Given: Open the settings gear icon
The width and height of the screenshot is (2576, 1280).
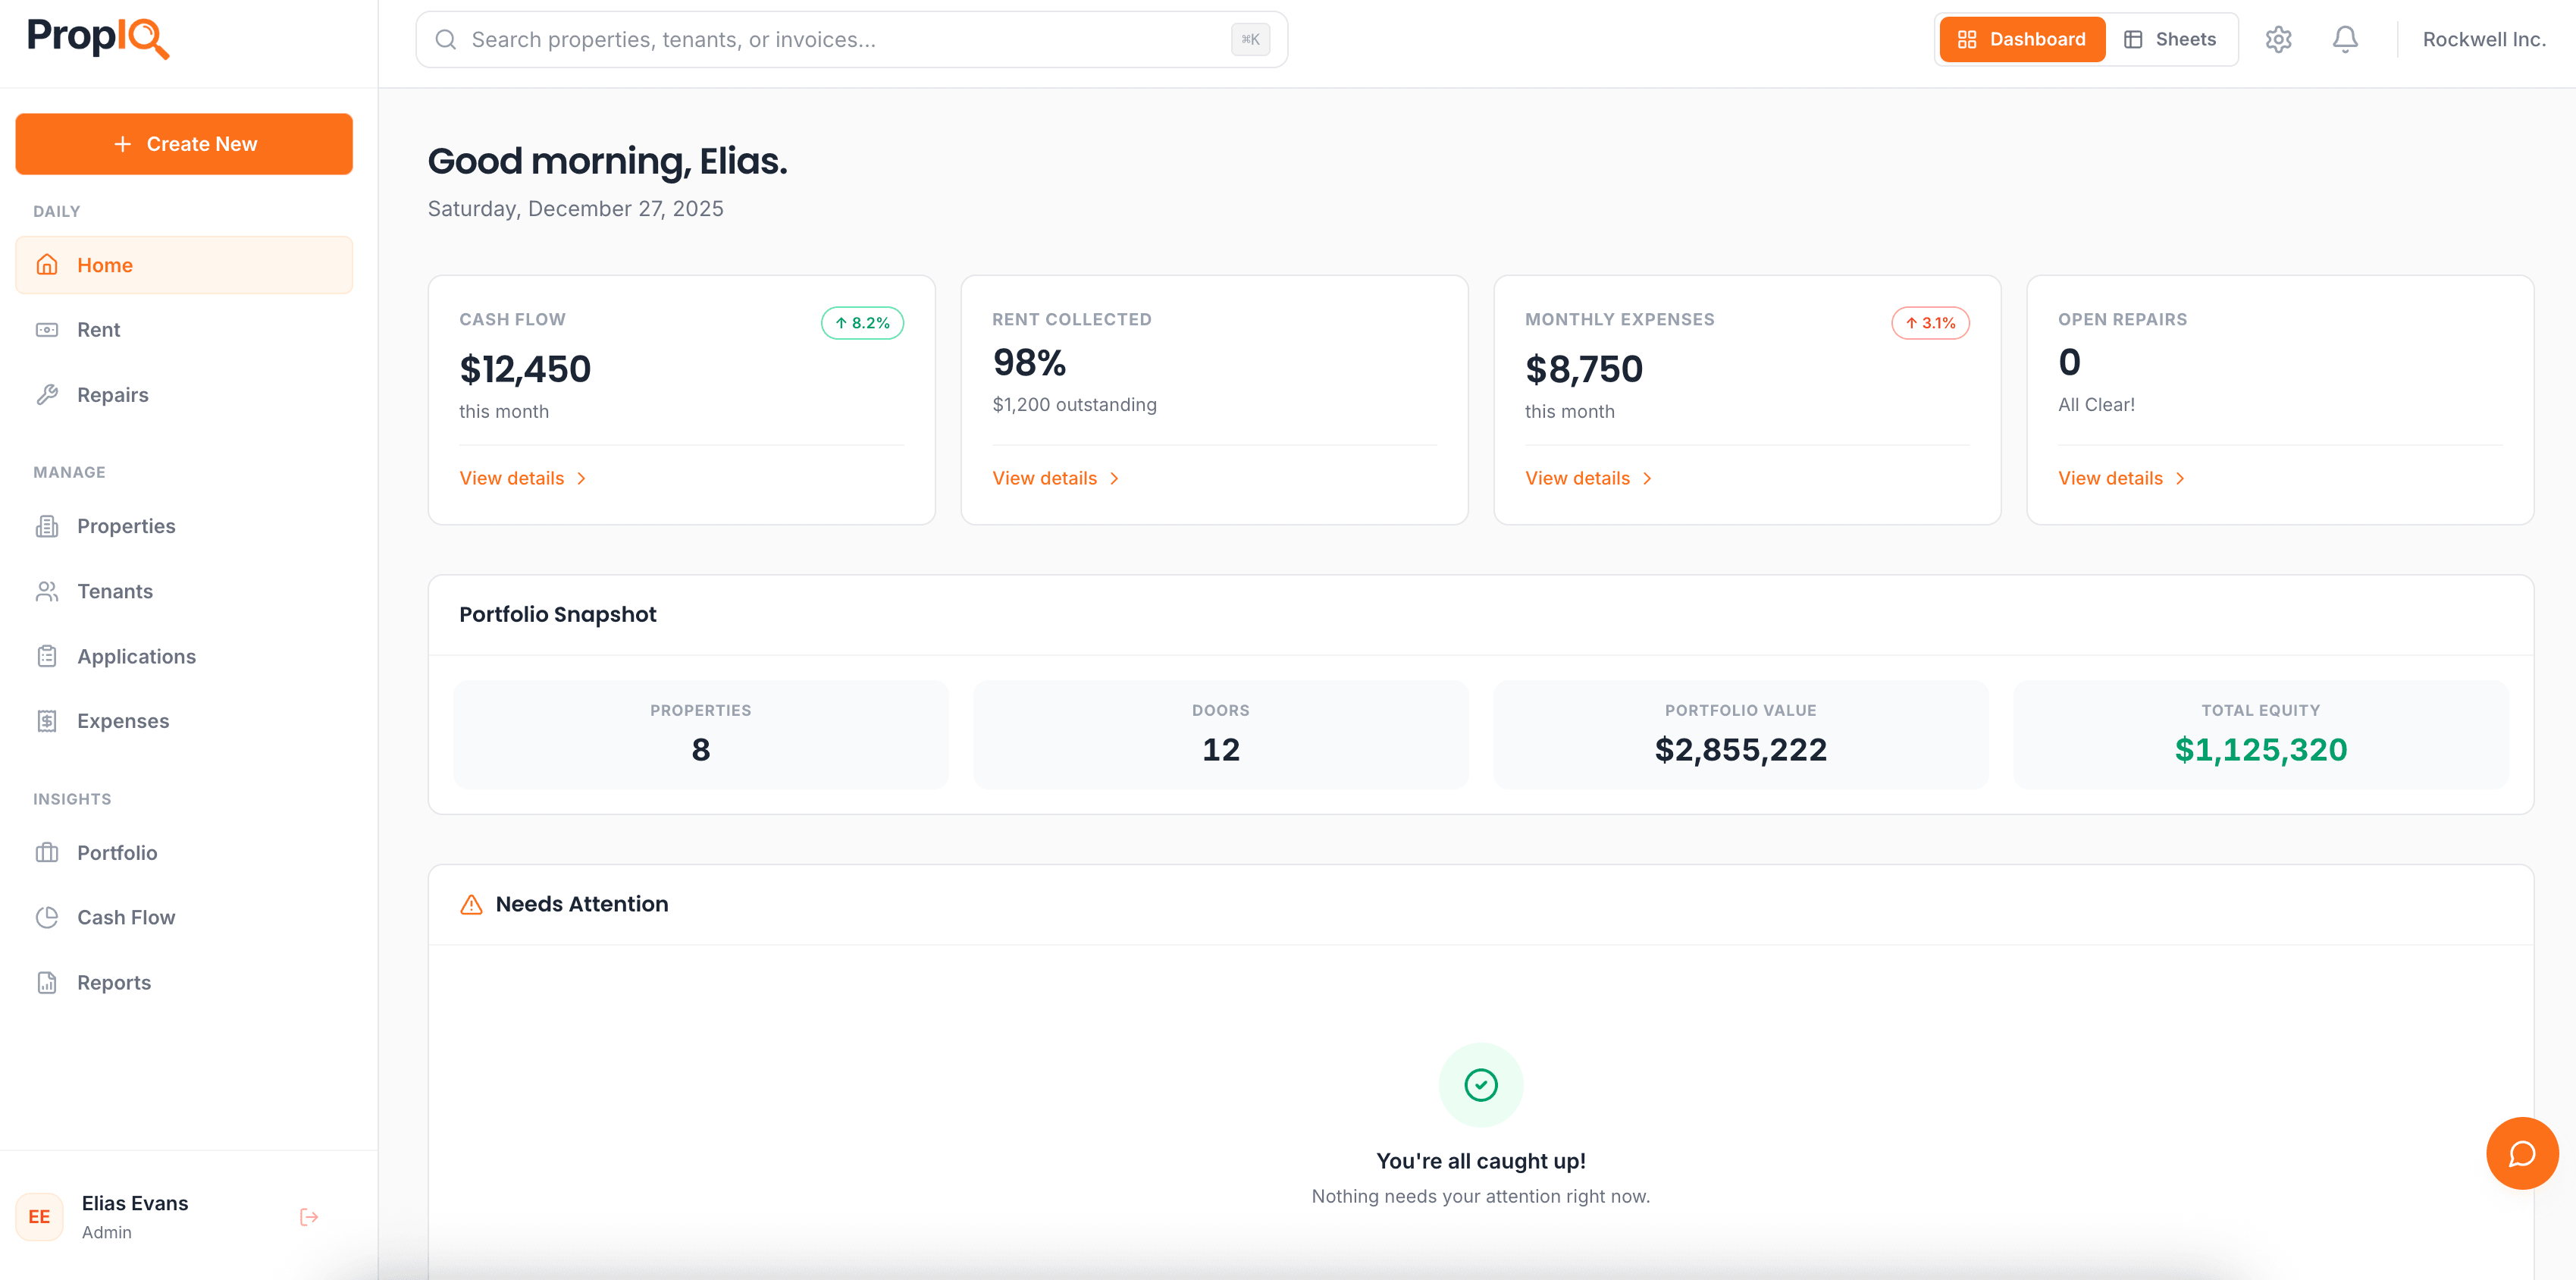Looking at the screenshot, I should 2280,39.
